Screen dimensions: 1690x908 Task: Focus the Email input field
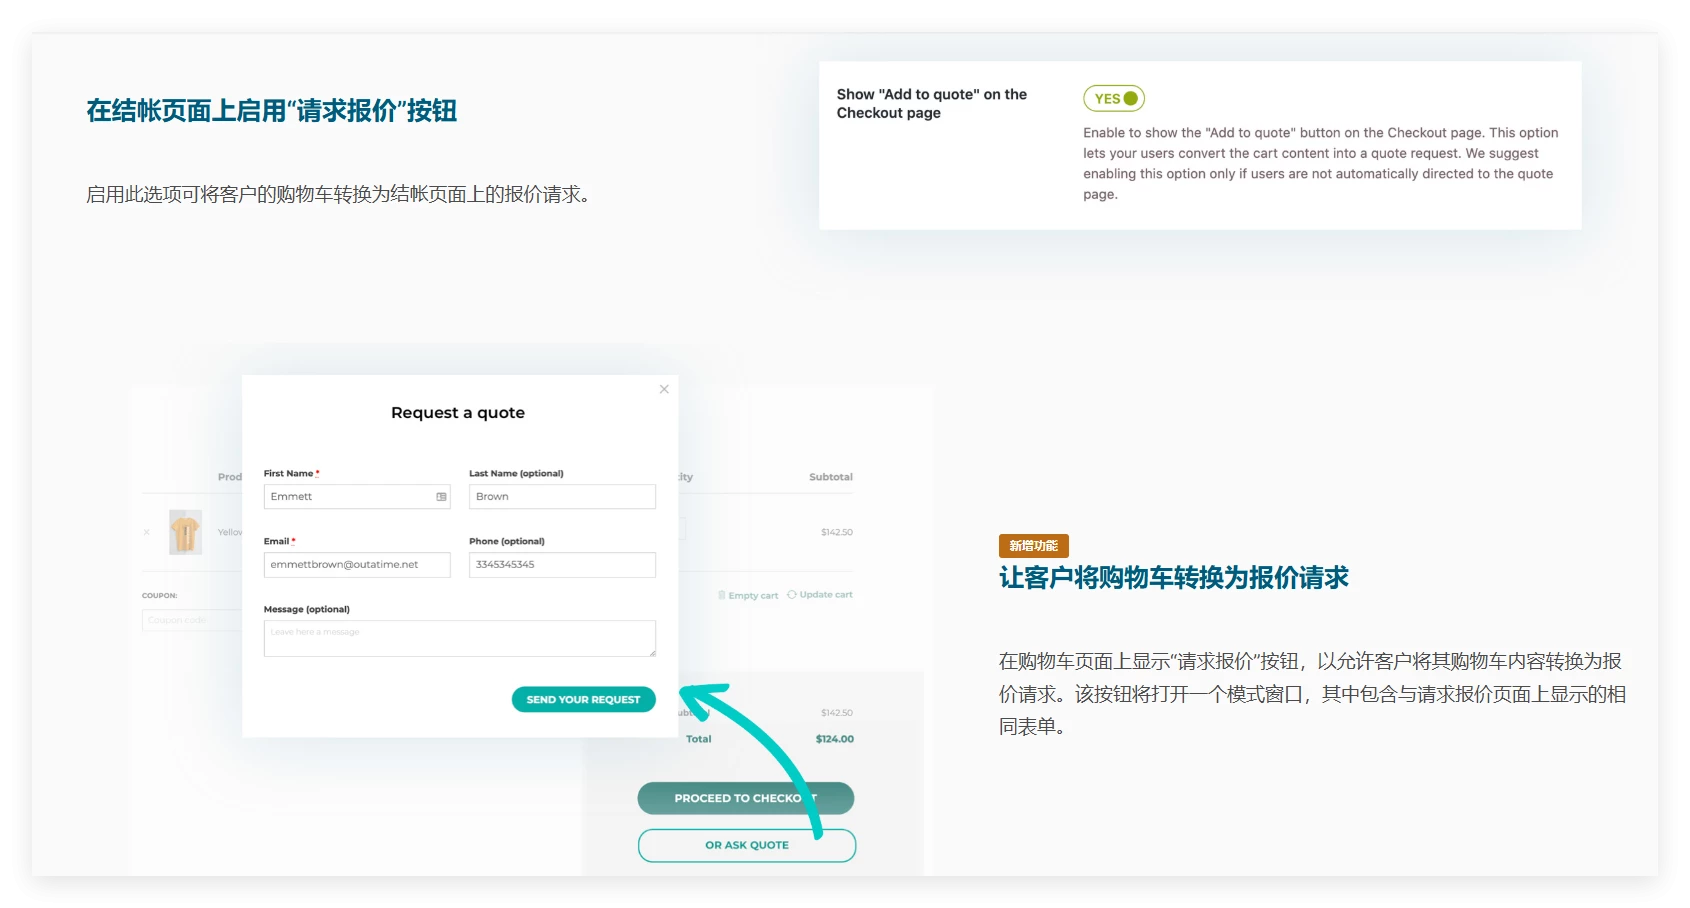pyautogui.click(x=357, y=565)
